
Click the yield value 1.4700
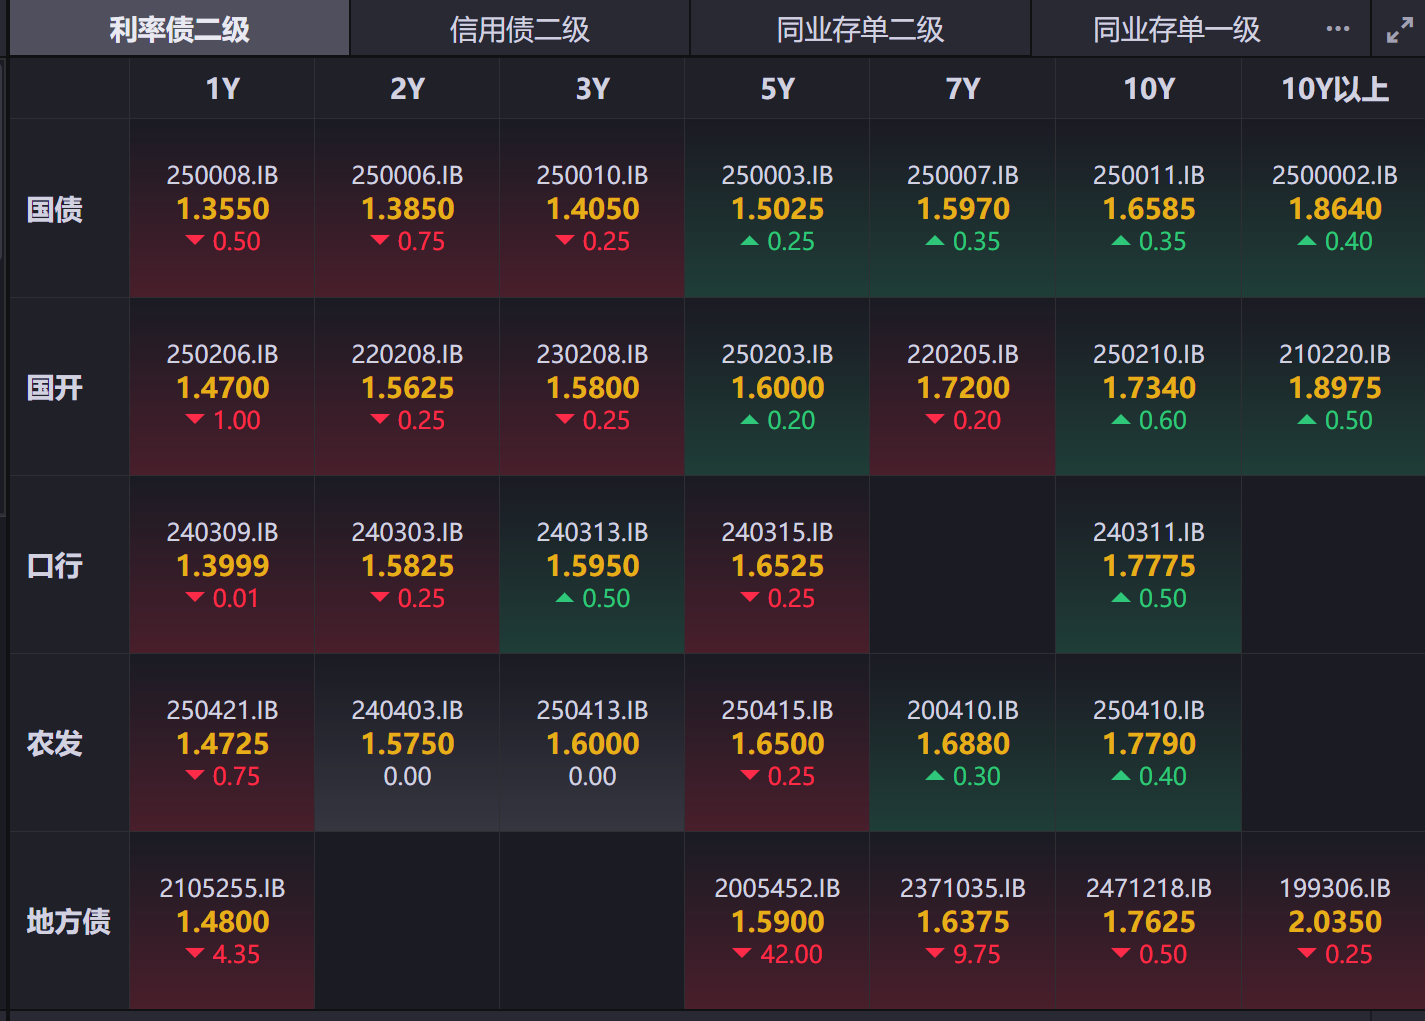[223, 388]
